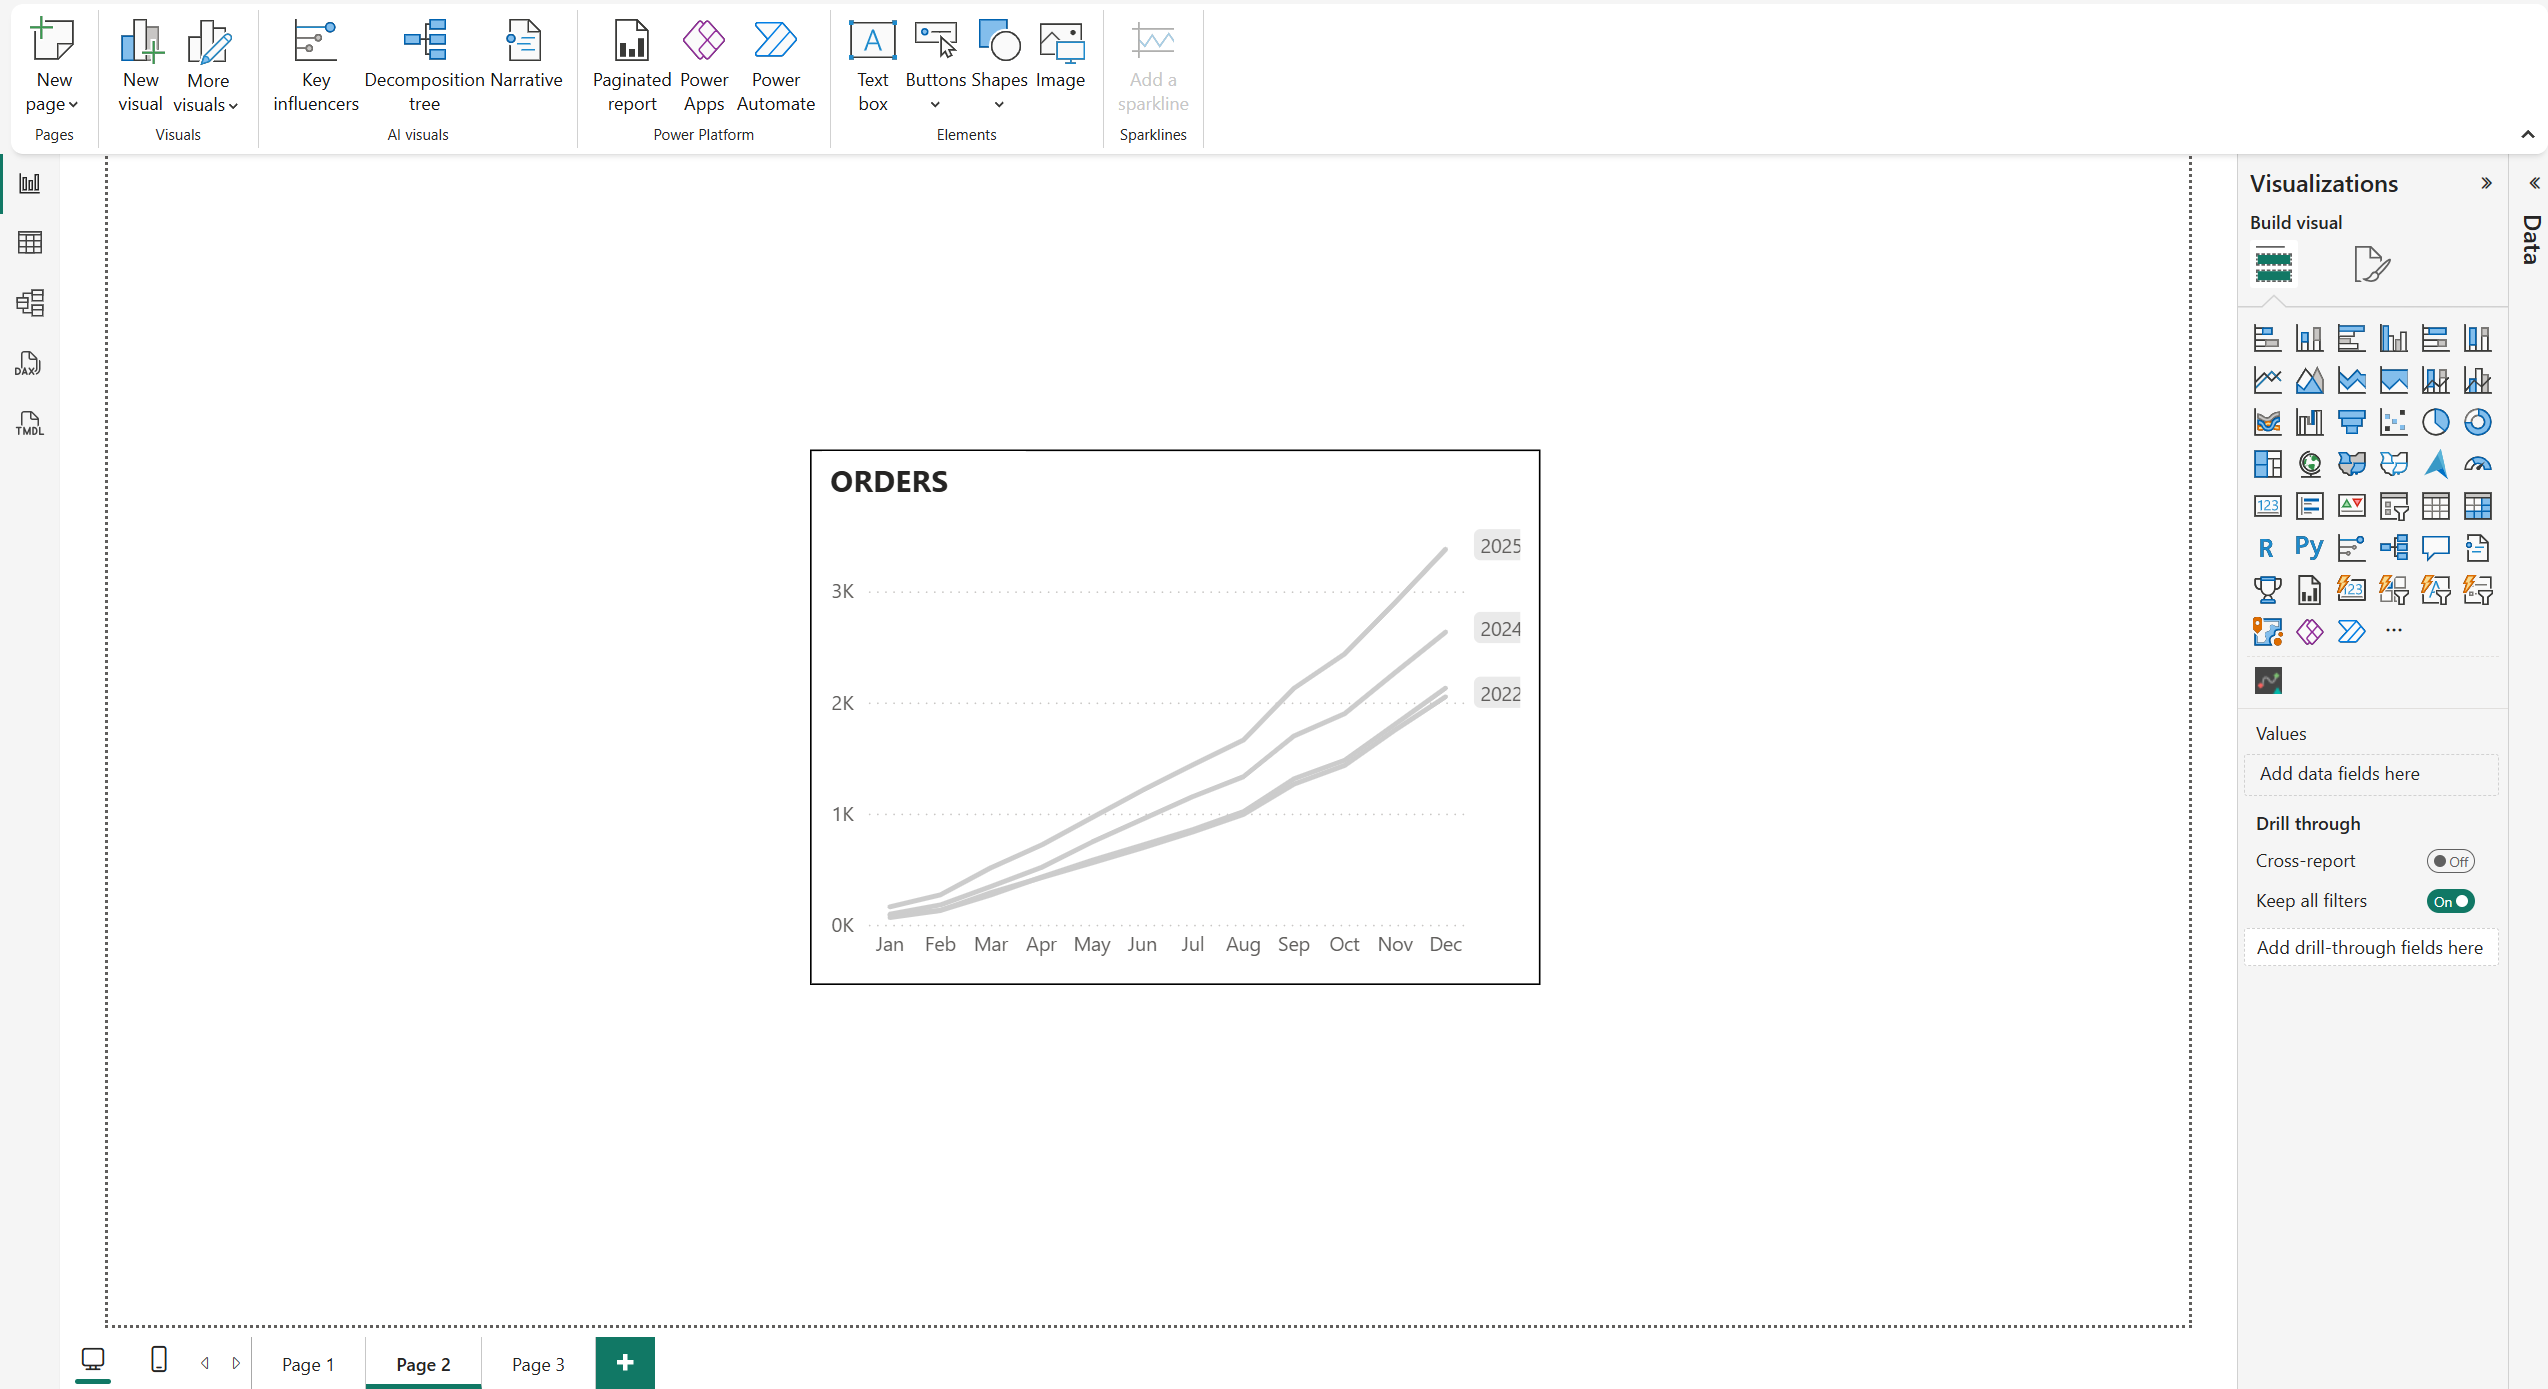Pick the Python visual icon

coord(2309,547)
